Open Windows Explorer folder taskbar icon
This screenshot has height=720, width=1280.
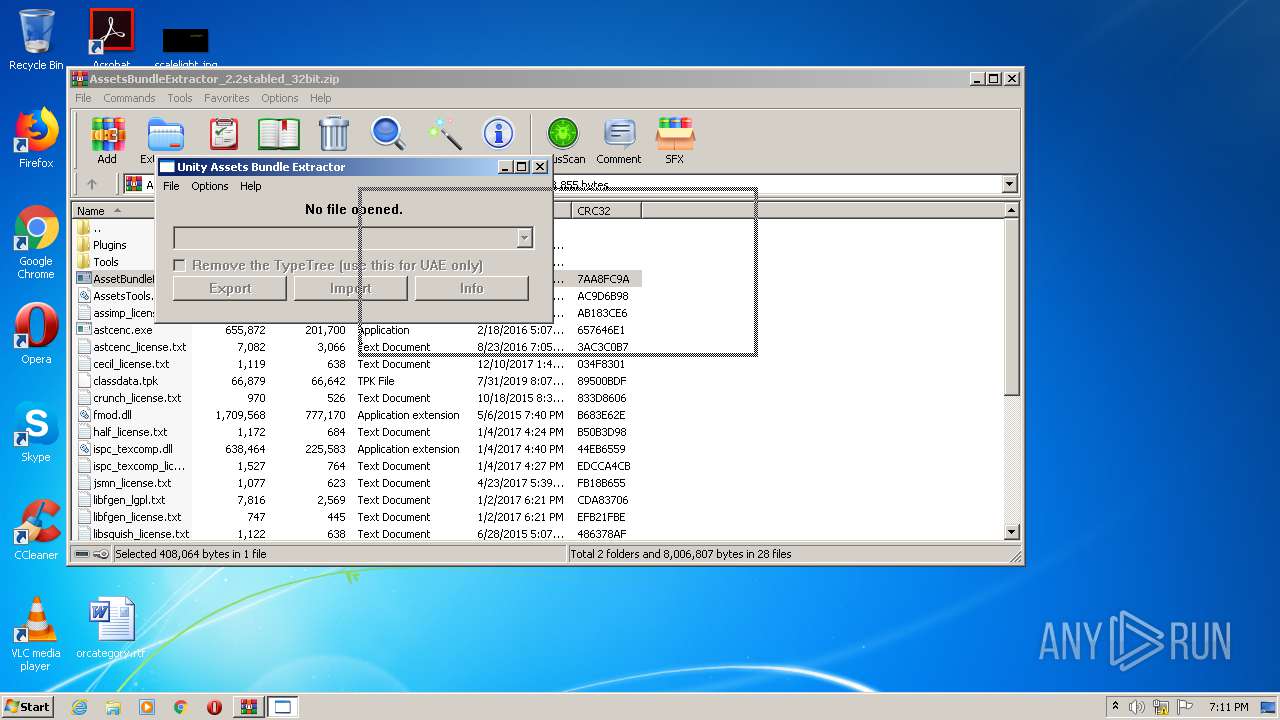pos(113,707)
